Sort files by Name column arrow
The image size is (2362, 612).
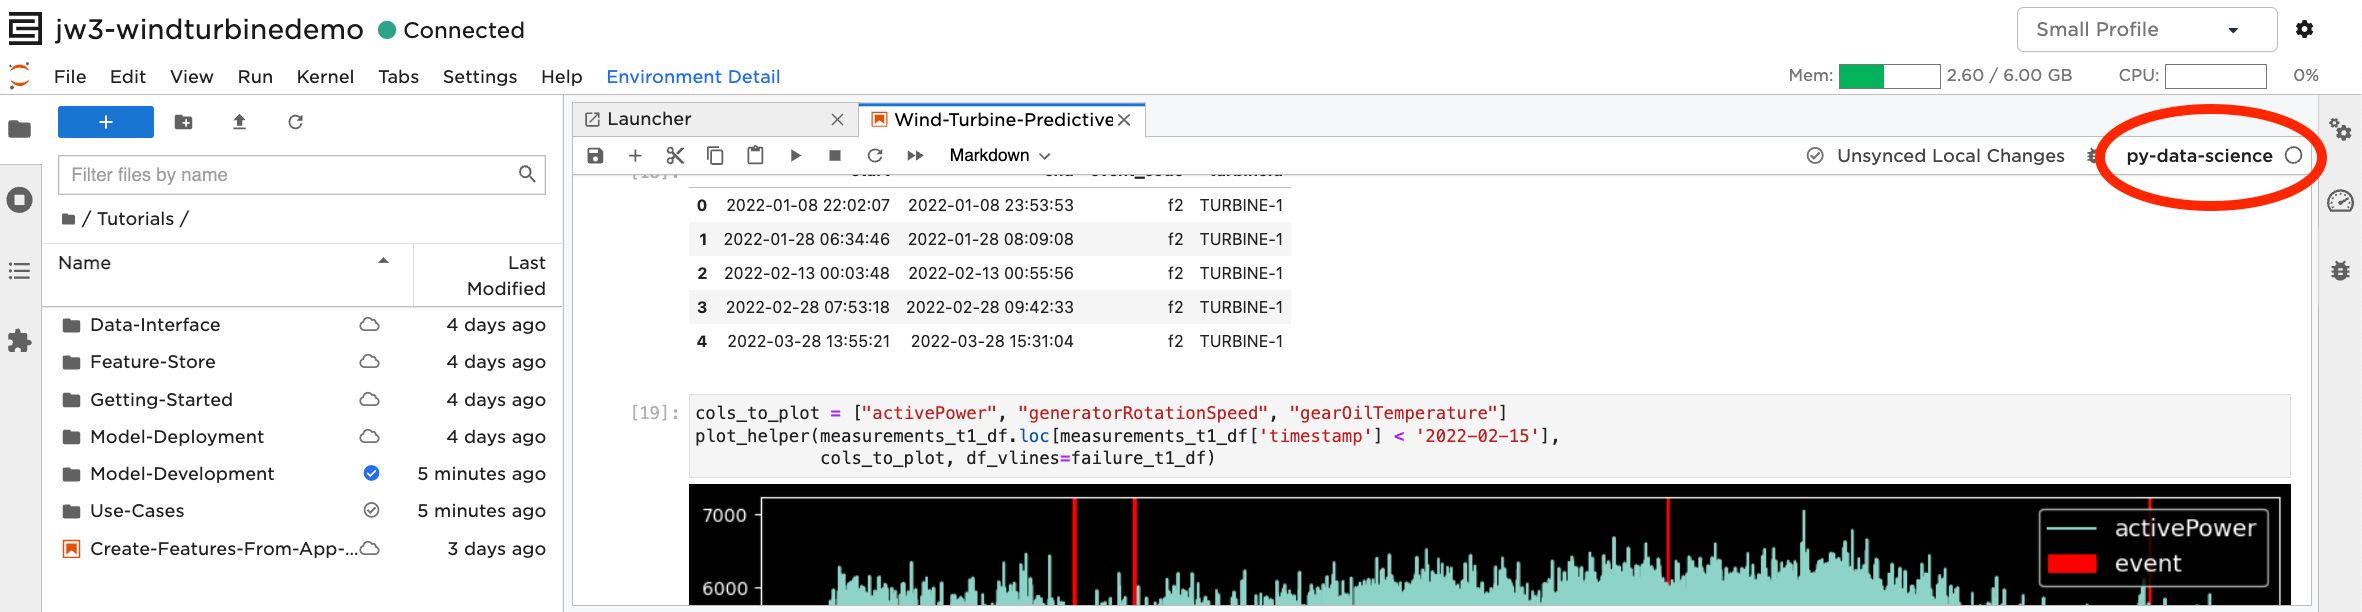tap(383, 261)
